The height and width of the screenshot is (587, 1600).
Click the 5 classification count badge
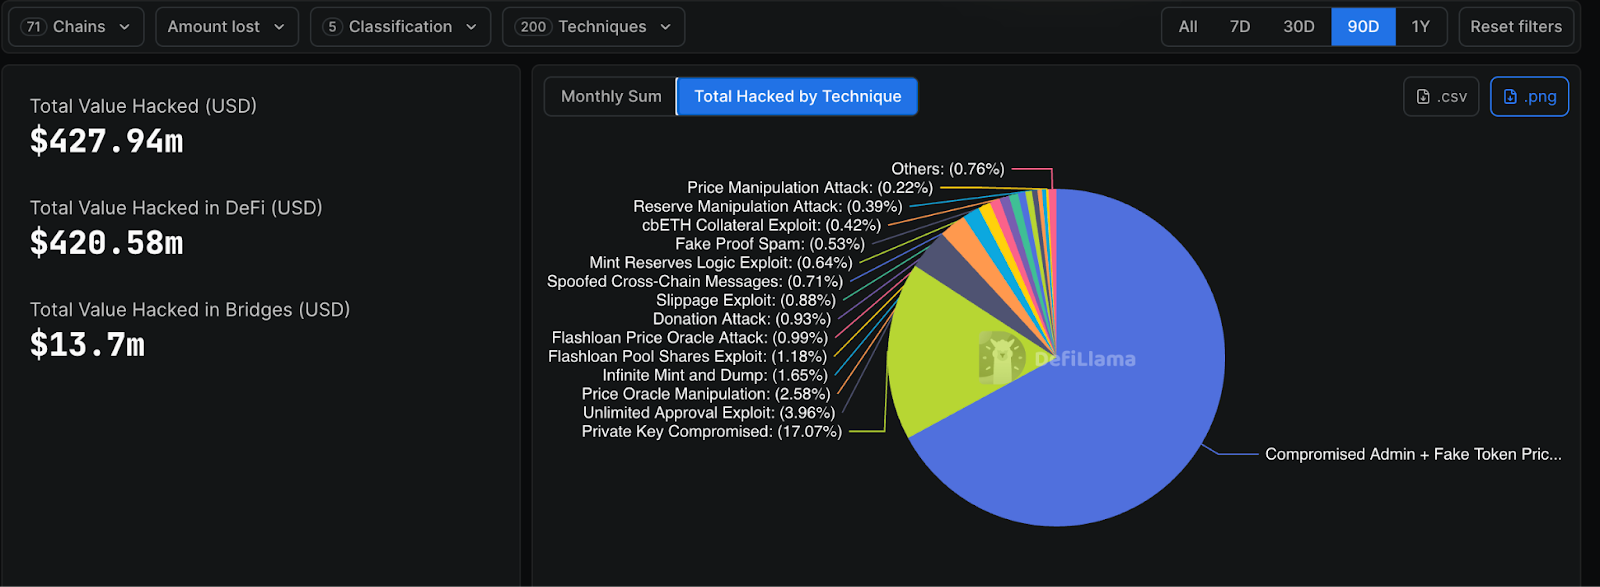pyautogui.click(x=333, y=27)
